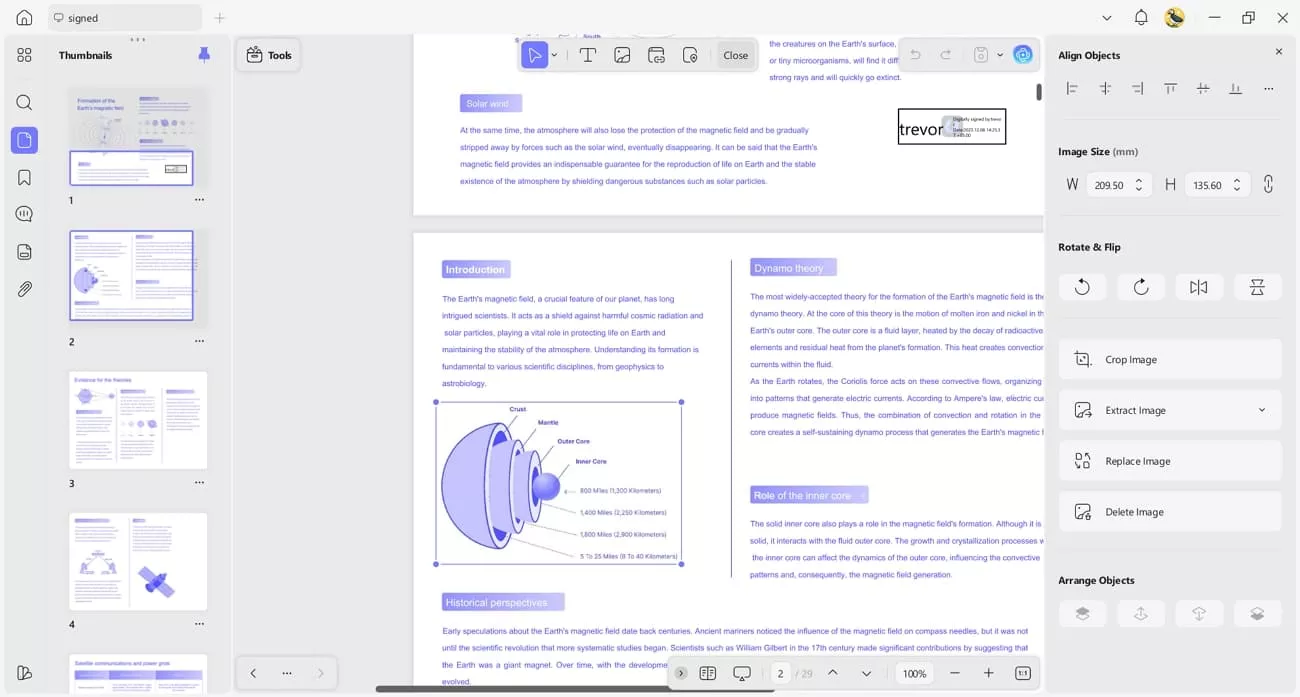This screenshot has height=697, width=1300.
Task: Select the Text edit tool in toolbar
Action: [x=588, y=55]
